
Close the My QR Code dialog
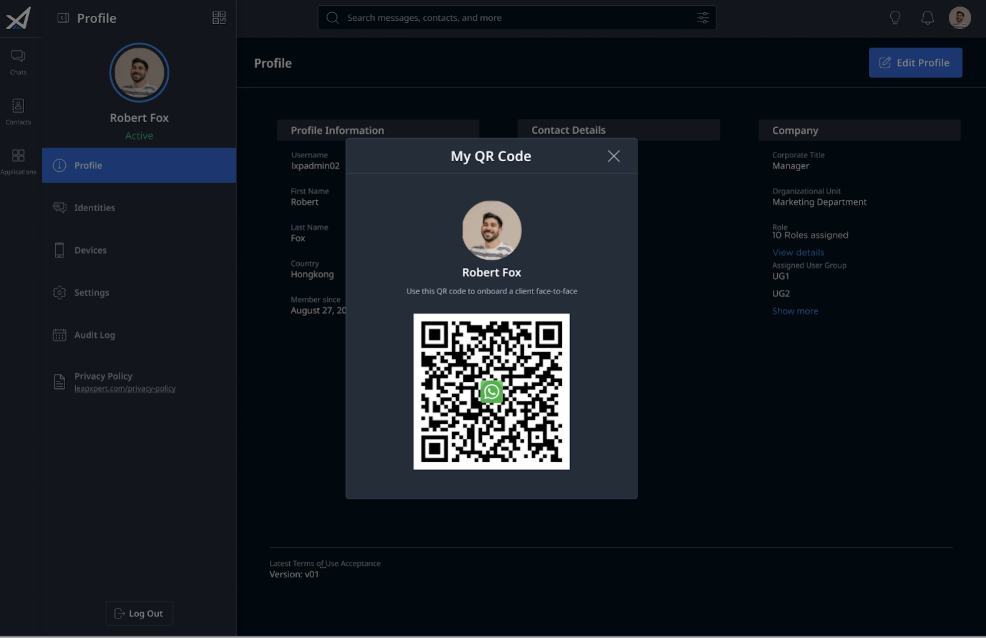[x=614, y=156]
